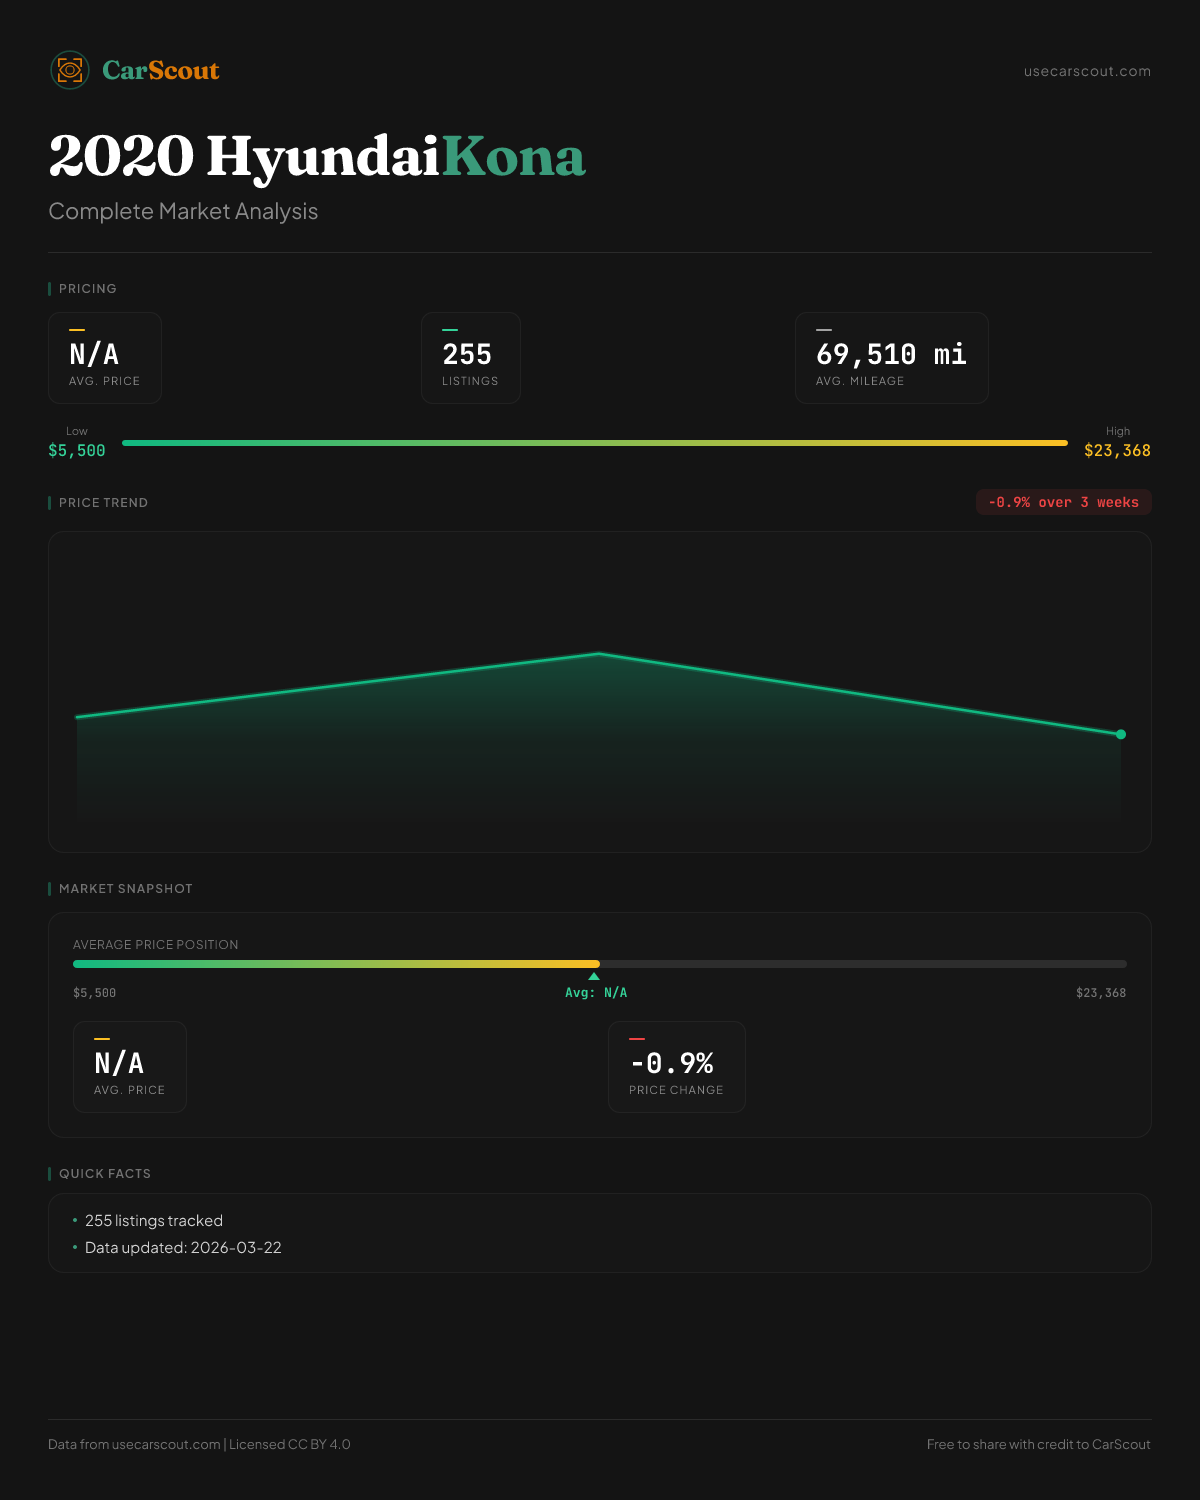Click the -0.9% over 3 weeks badge
1200x1500 pixels.
(x=1063, y=502)
